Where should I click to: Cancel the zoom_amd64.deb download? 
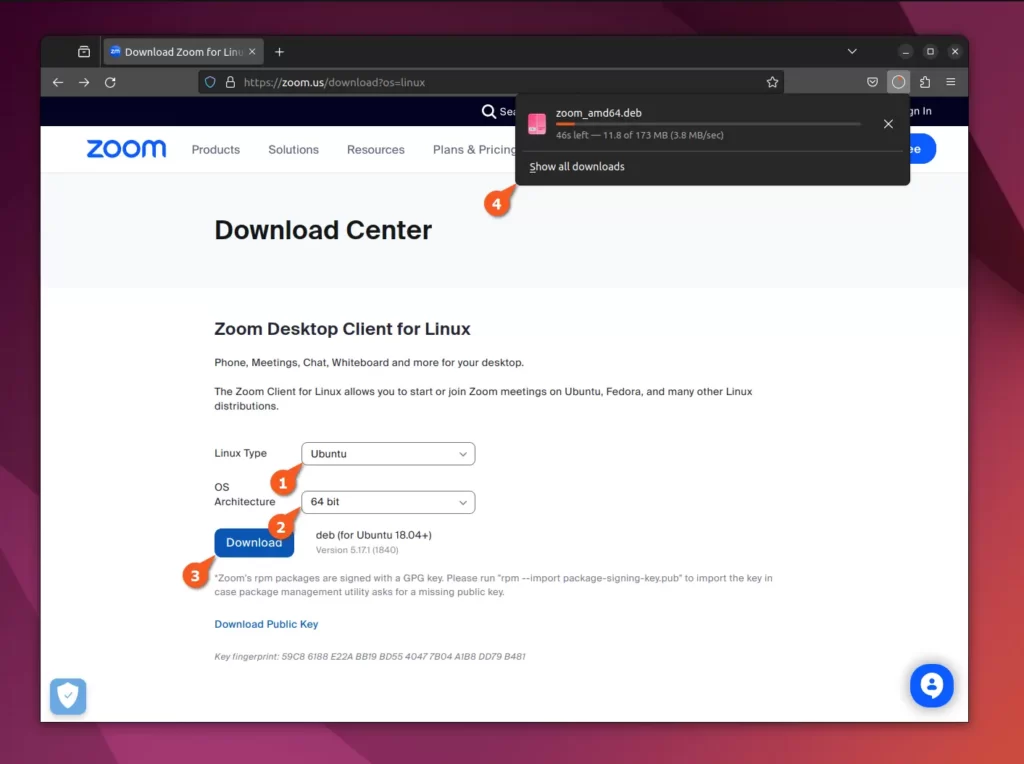(x=888, y=124)
